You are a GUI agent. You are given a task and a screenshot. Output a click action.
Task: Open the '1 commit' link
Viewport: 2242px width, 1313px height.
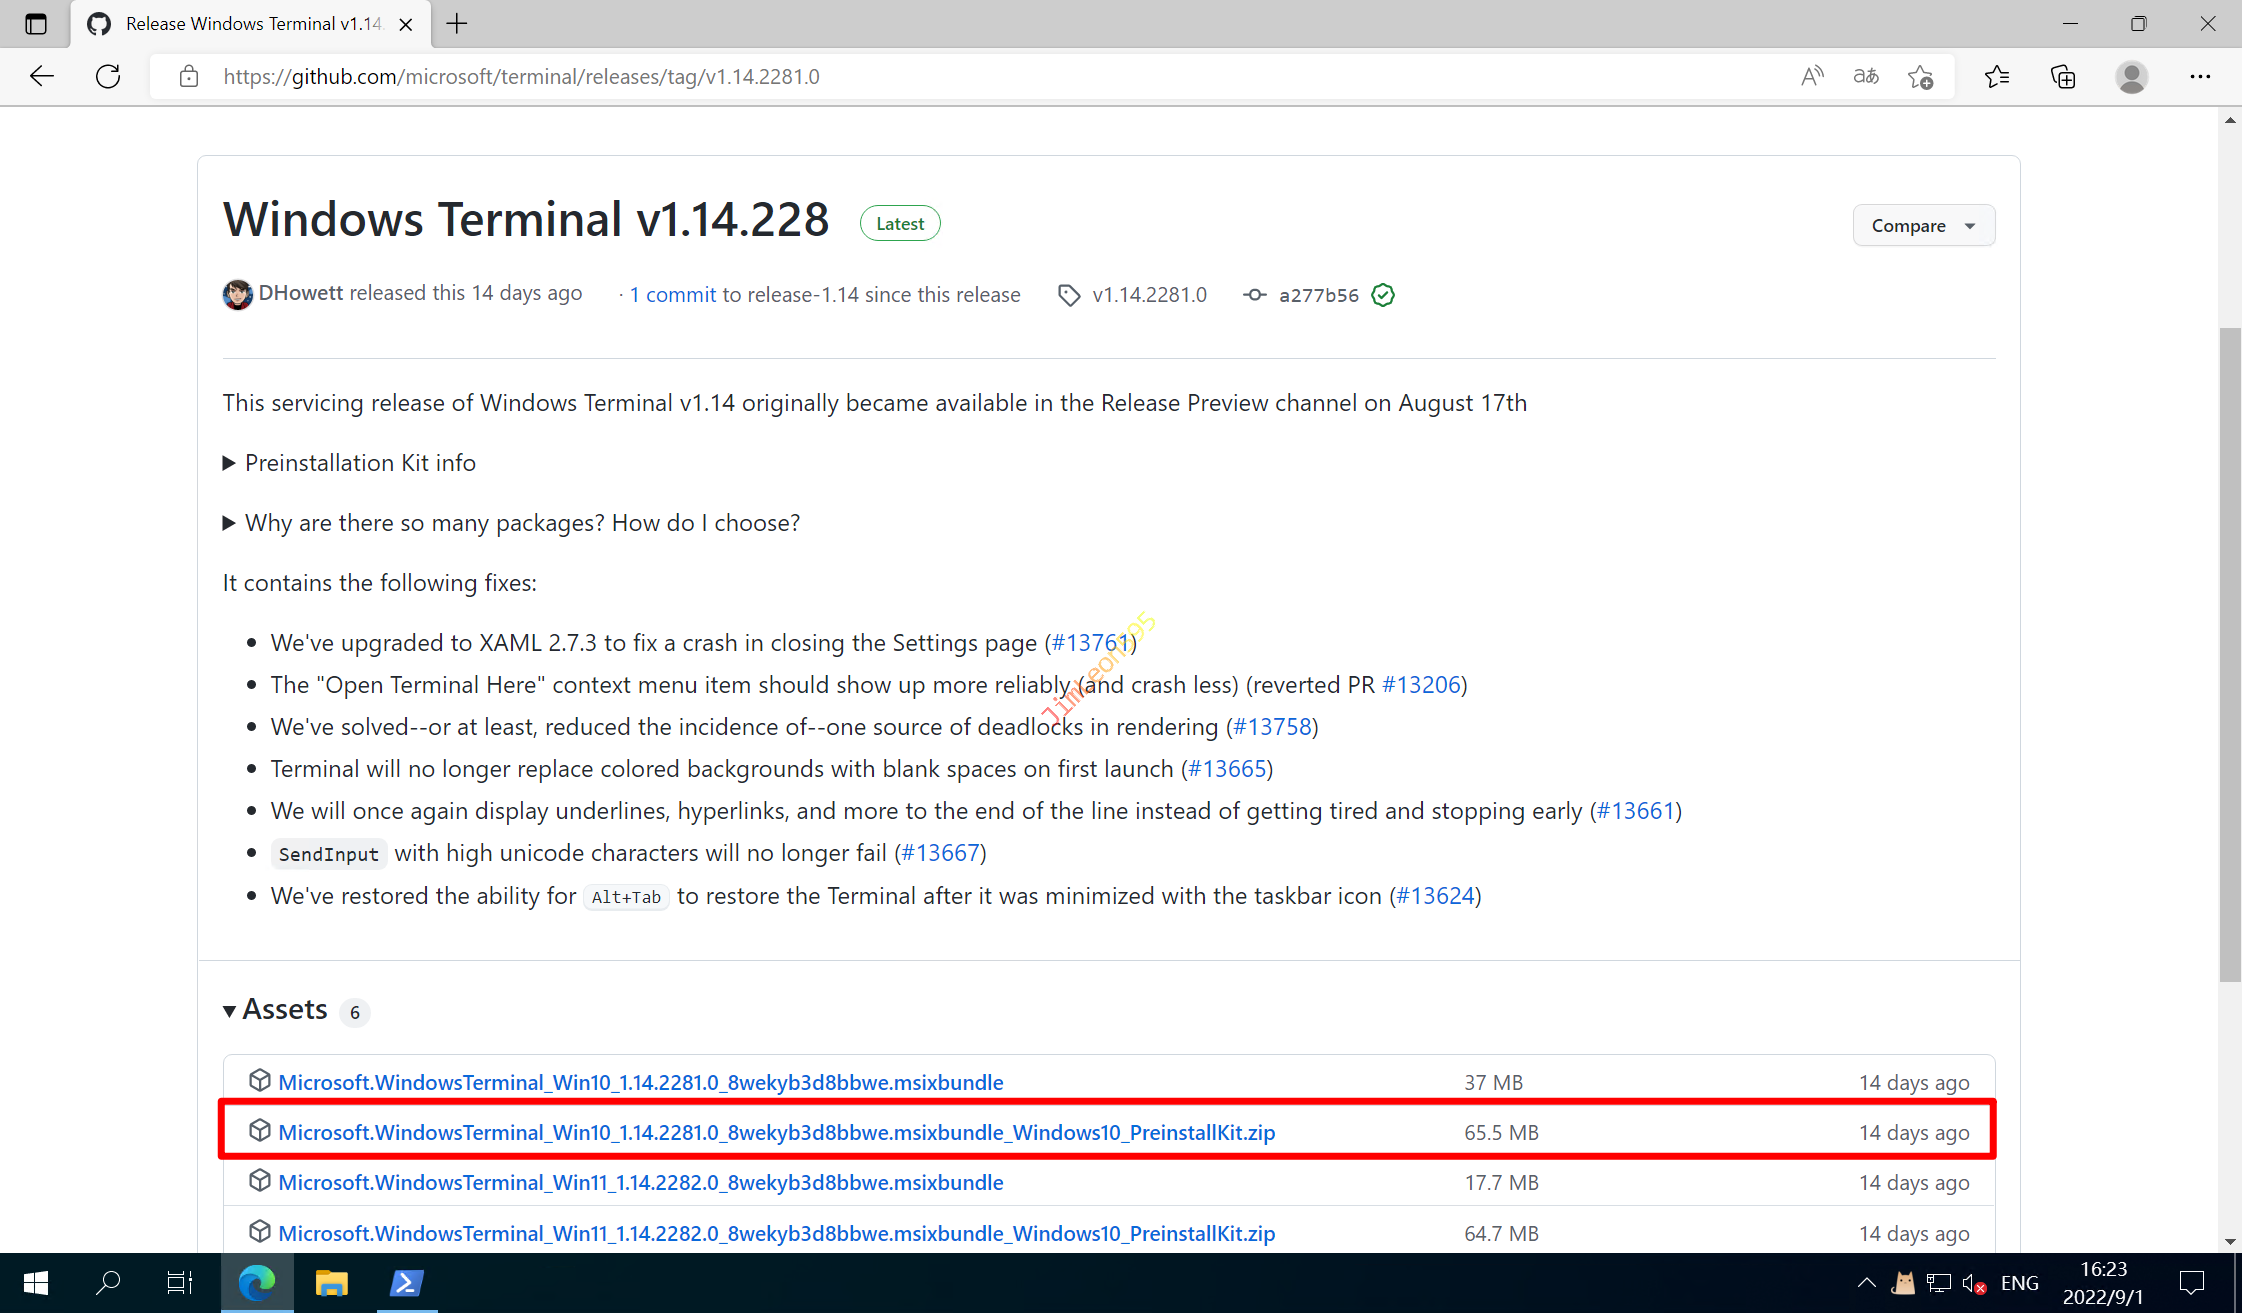tap(672, 295)
